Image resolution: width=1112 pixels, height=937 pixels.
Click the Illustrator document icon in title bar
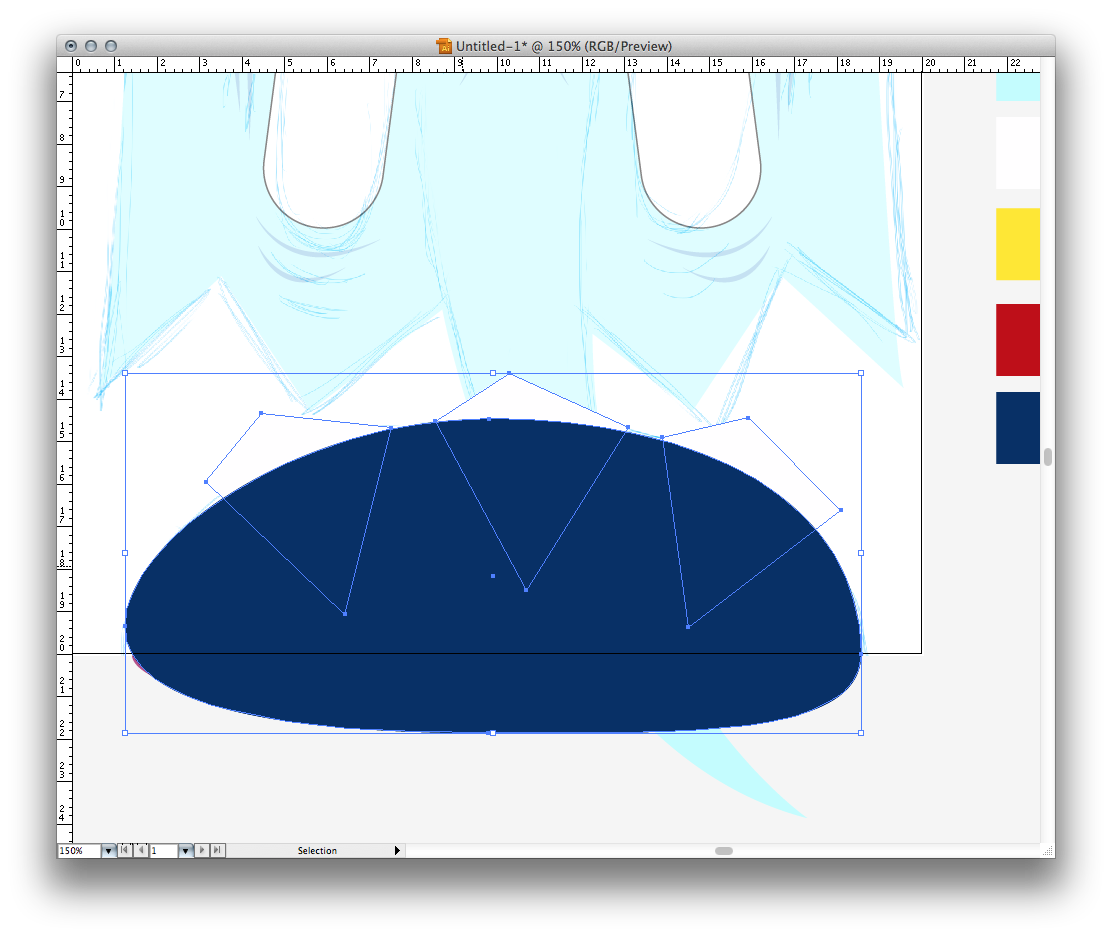[x=444, y=46]
